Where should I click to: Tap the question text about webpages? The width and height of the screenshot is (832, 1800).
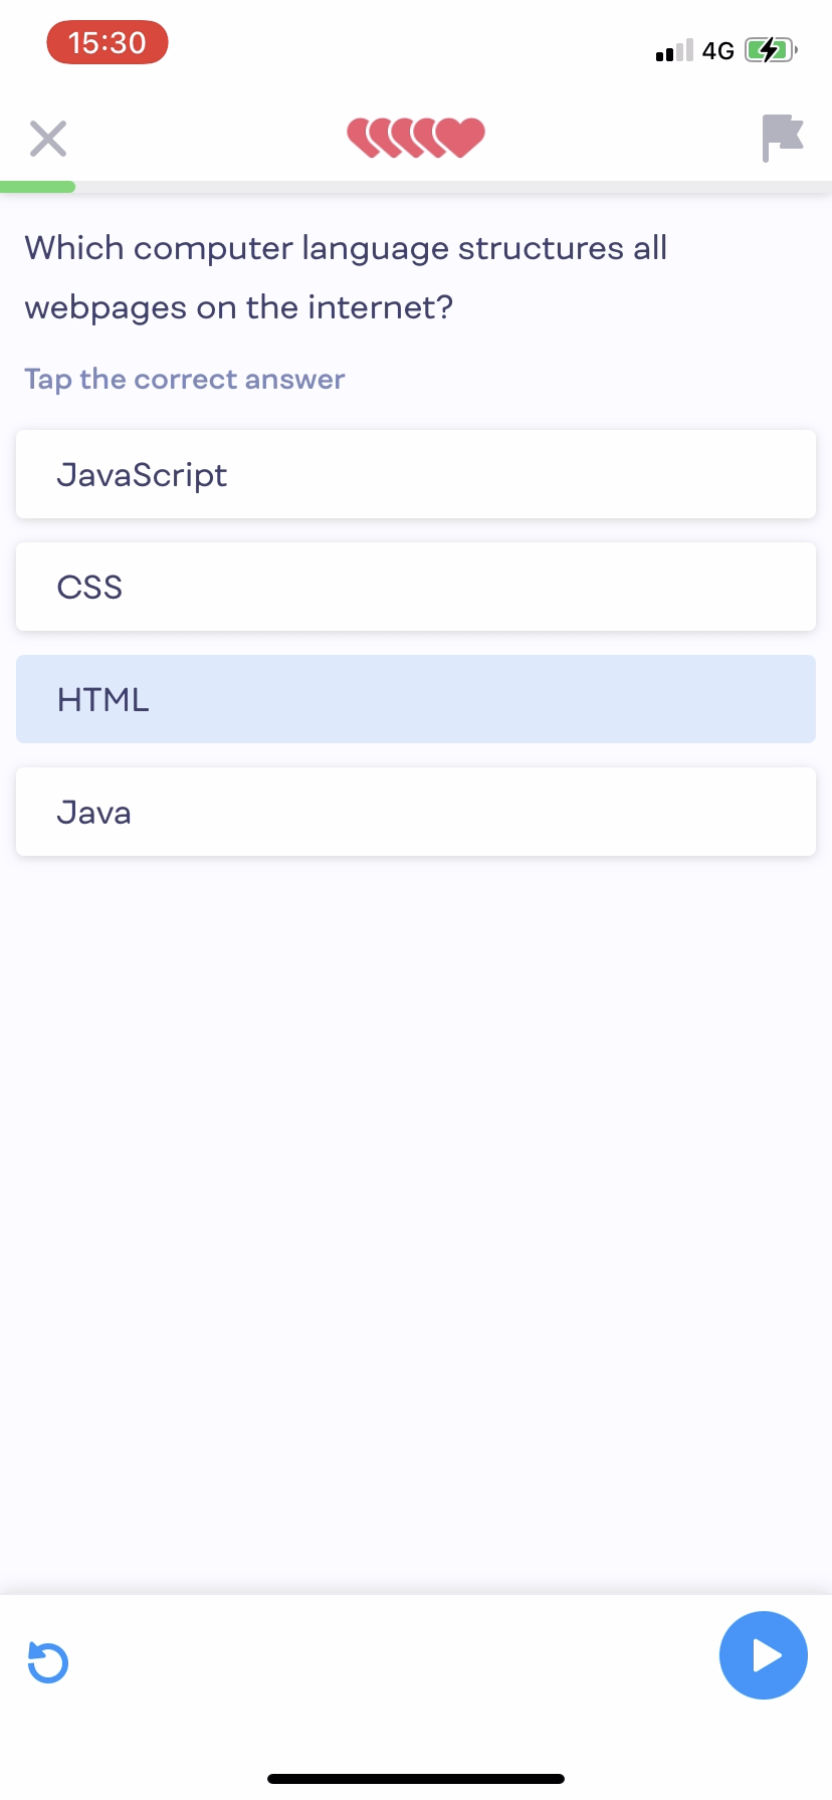tap(345, 277)
